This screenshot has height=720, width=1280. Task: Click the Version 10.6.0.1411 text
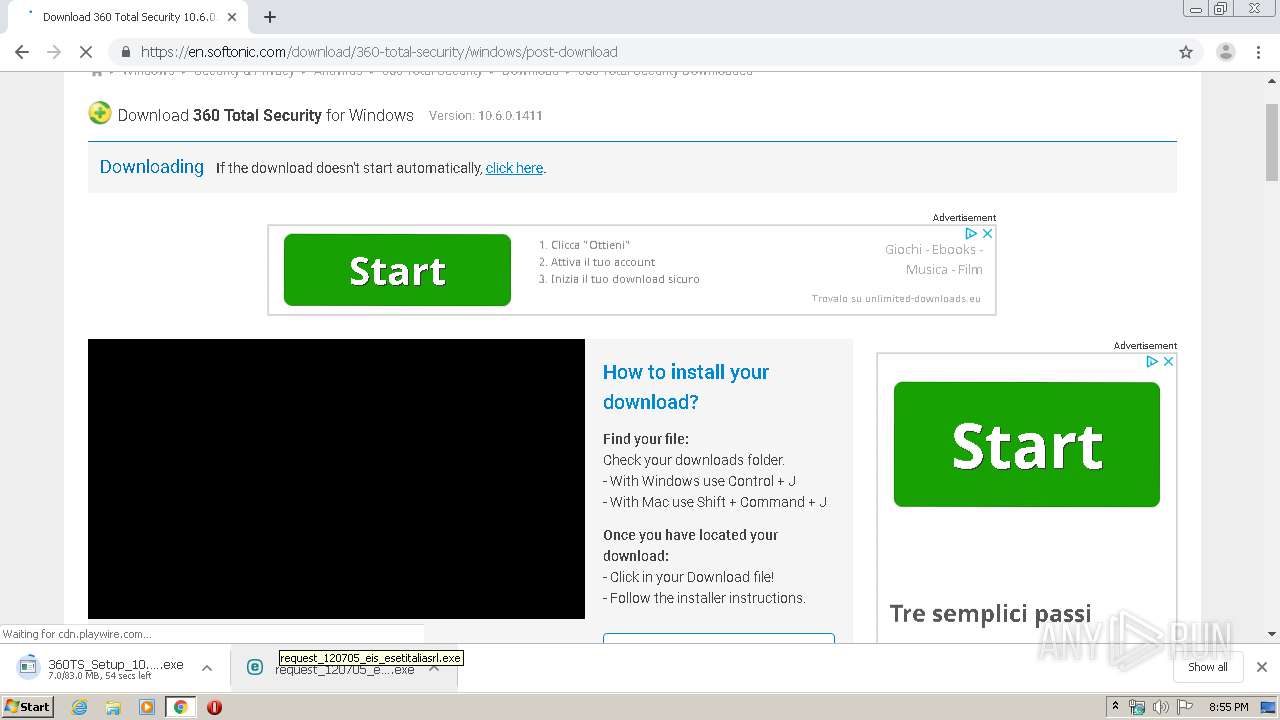click(486, 116)
